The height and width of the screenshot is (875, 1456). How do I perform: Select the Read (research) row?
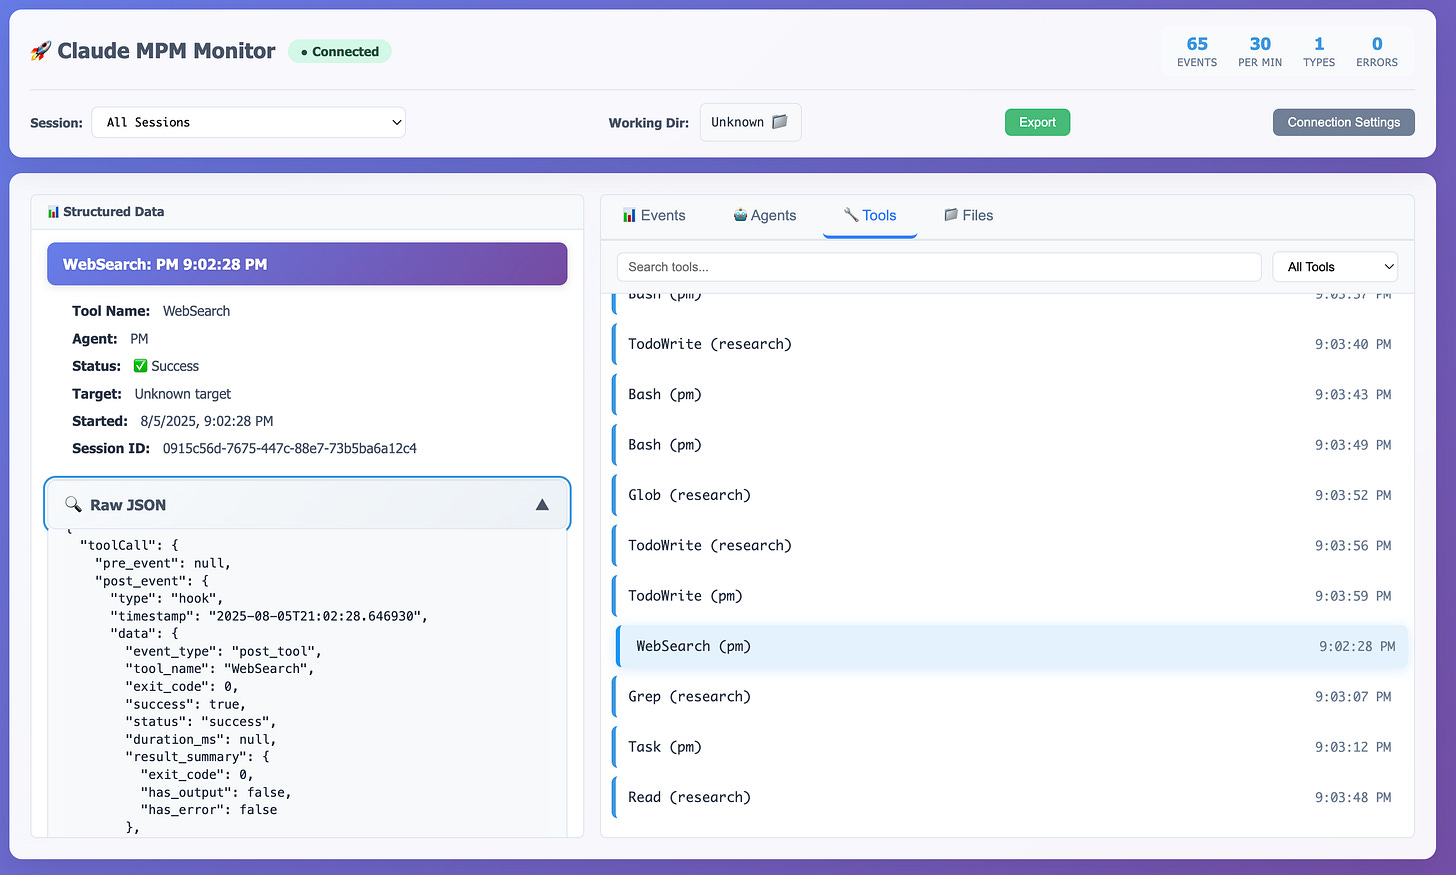(x=1011, y=797)
